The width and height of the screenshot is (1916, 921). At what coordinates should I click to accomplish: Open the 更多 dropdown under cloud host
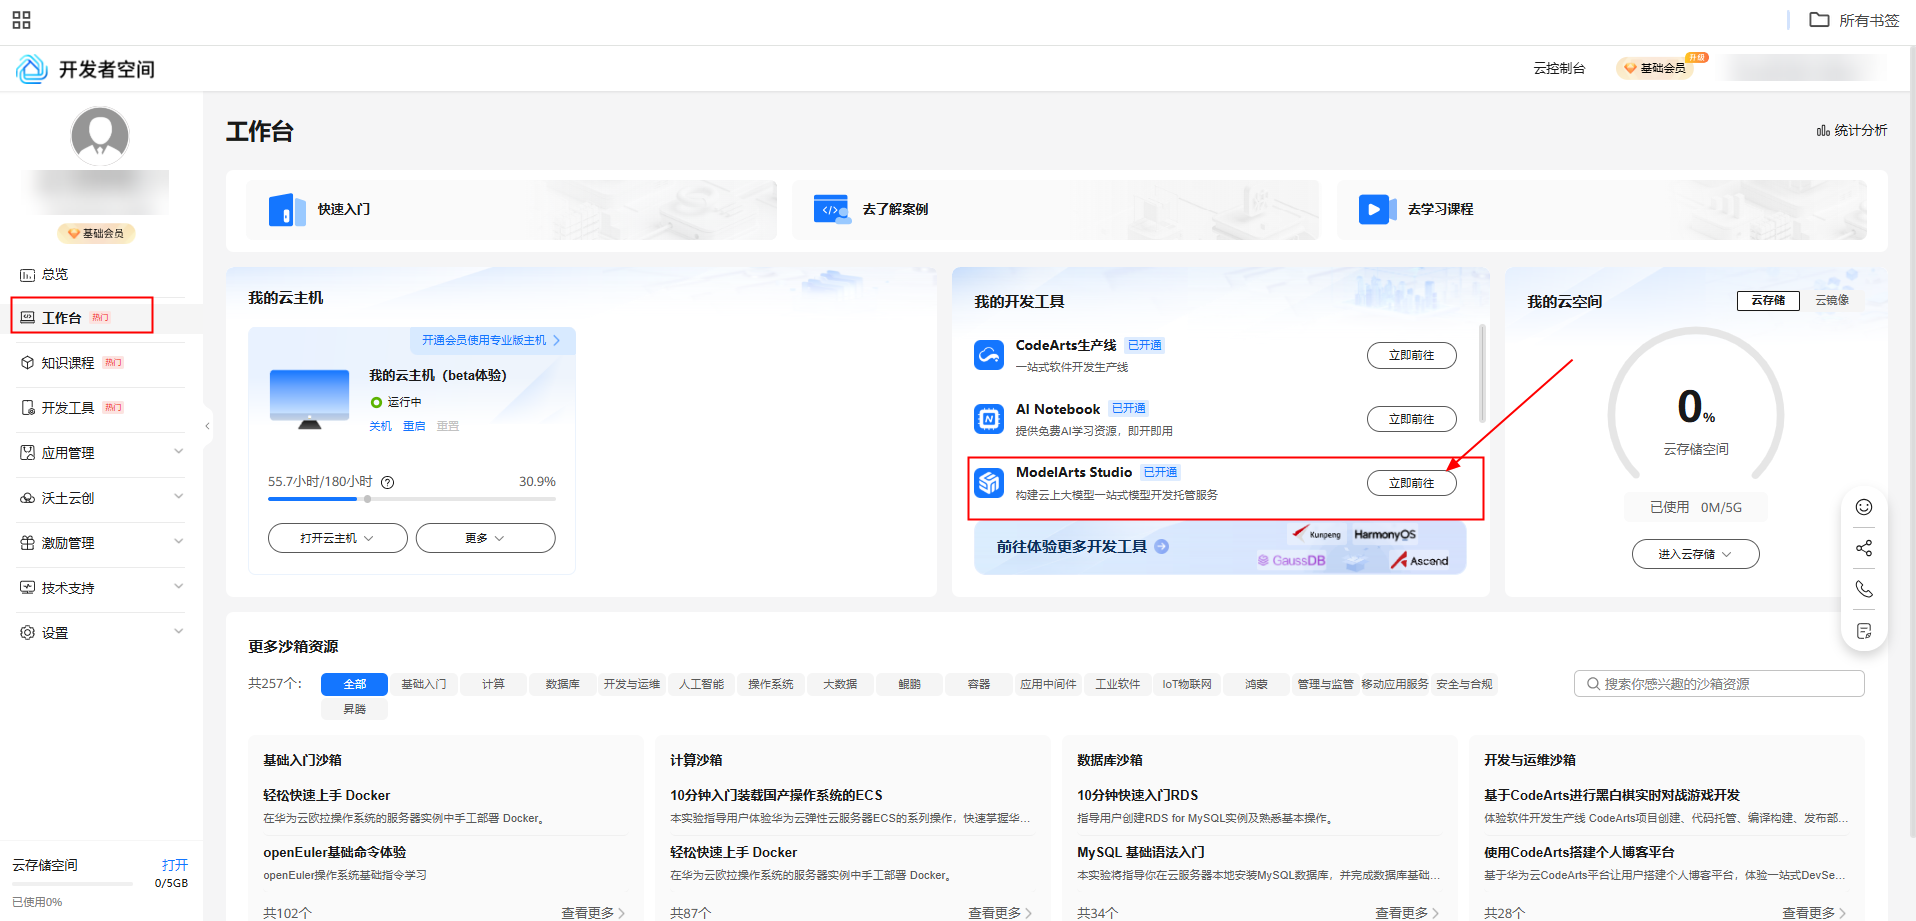485,538
